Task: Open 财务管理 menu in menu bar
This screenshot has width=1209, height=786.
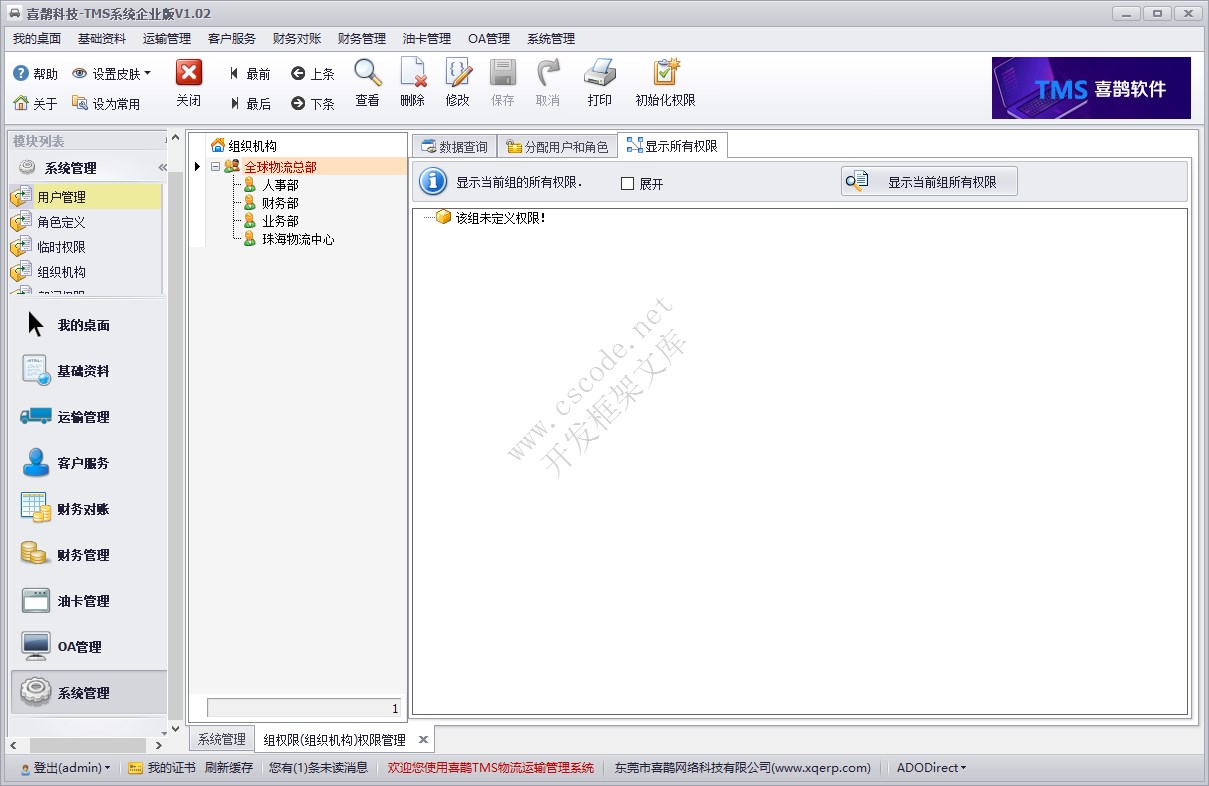Action: [x=362, y=39]
